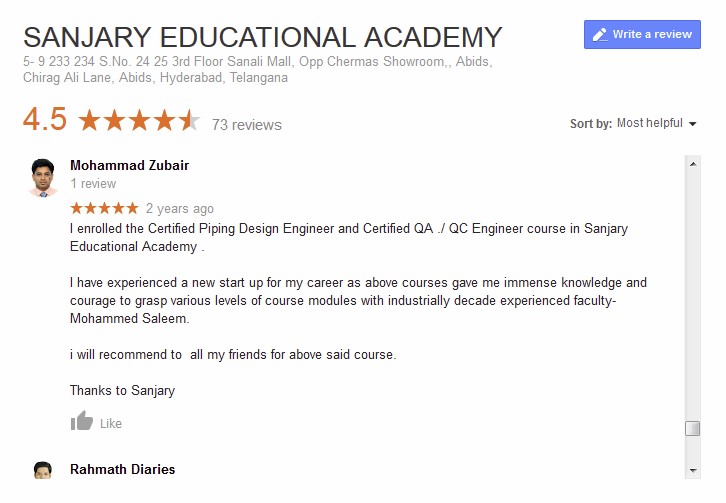726x503 pixels.
Task: Click the '1 review' count under Mohammad Zubair
Action: [93, 184]
